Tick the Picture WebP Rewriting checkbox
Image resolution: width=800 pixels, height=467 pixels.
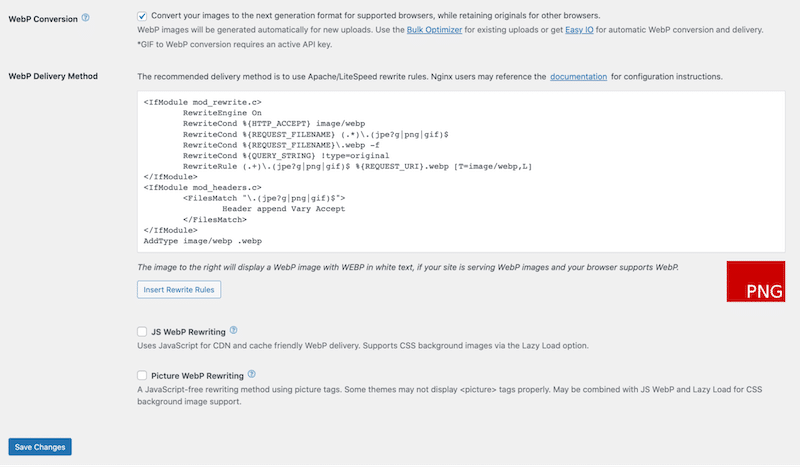(x=142, y=376)
